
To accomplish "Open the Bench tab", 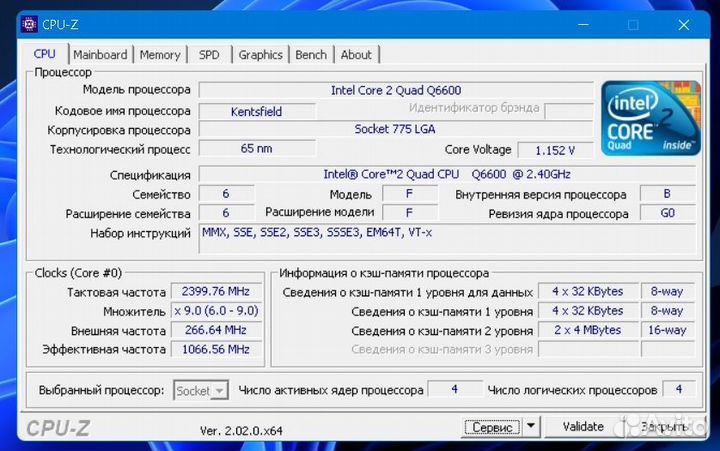I will 311,55.
